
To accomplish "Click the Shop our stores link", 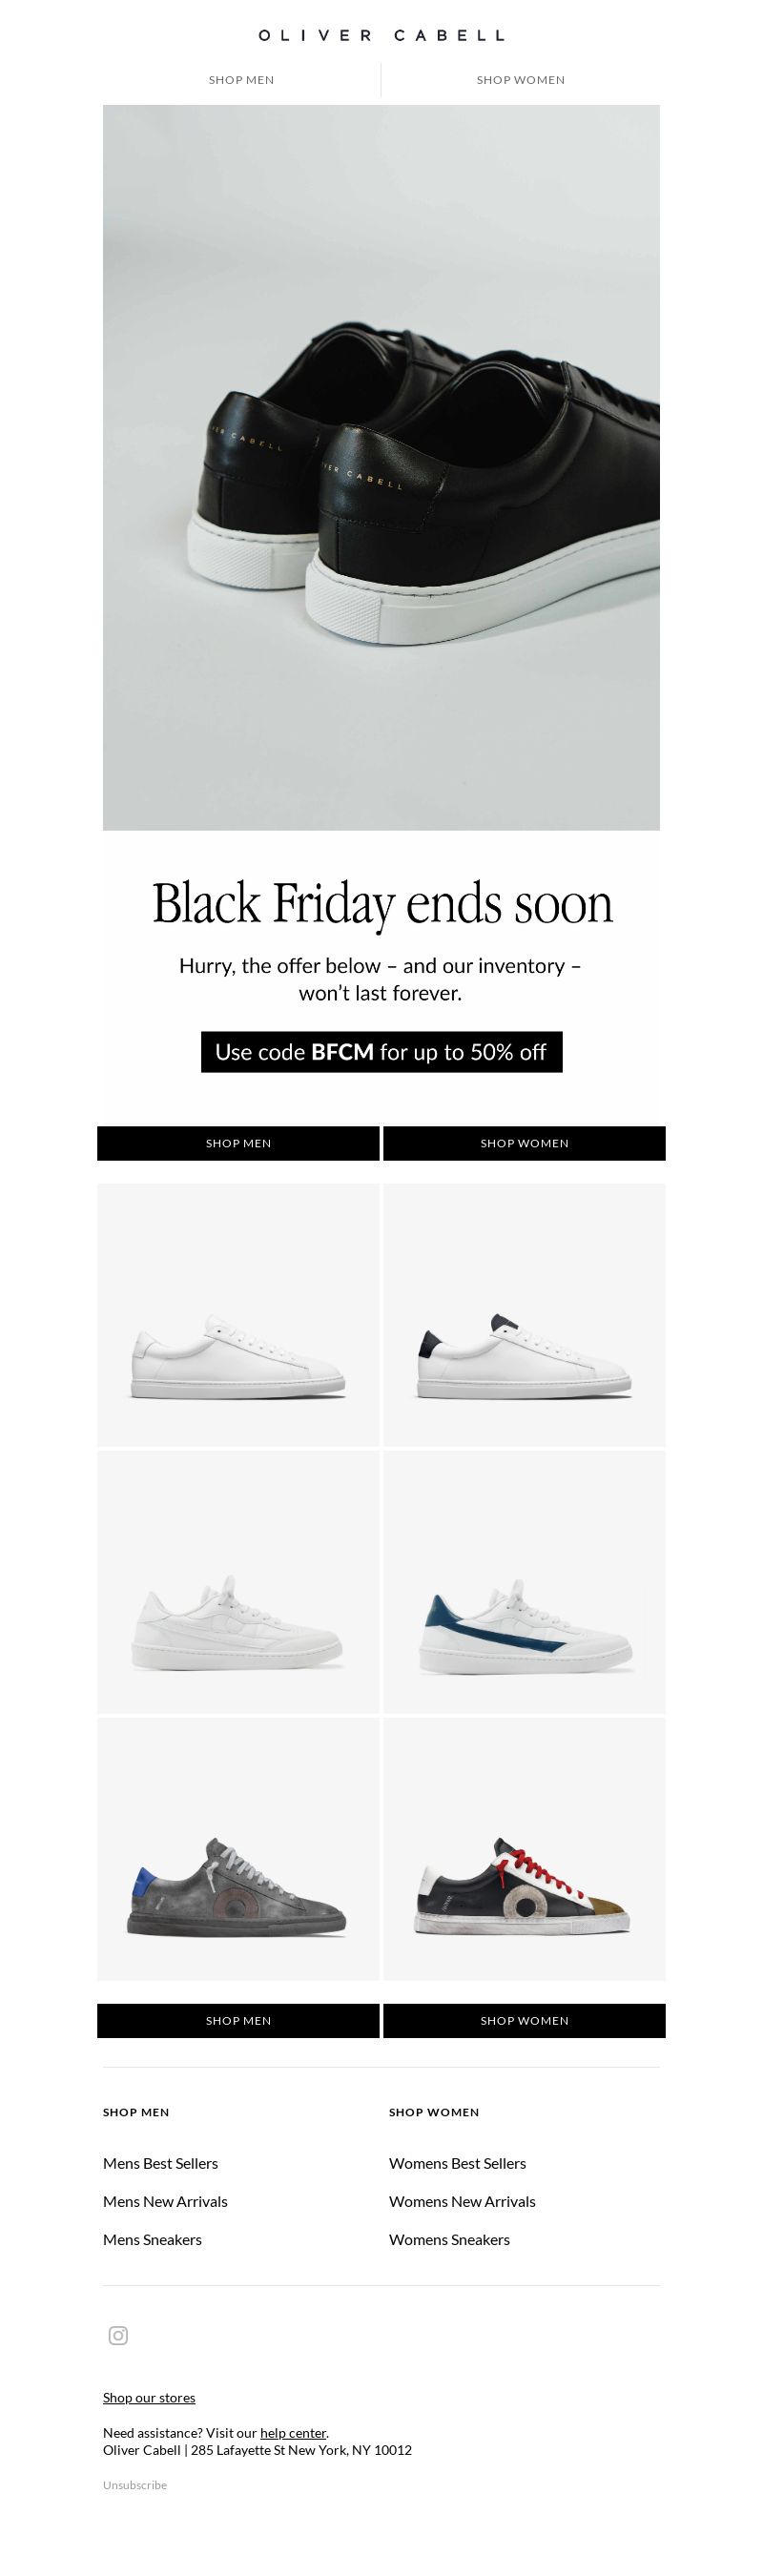I will [149, 2397].
